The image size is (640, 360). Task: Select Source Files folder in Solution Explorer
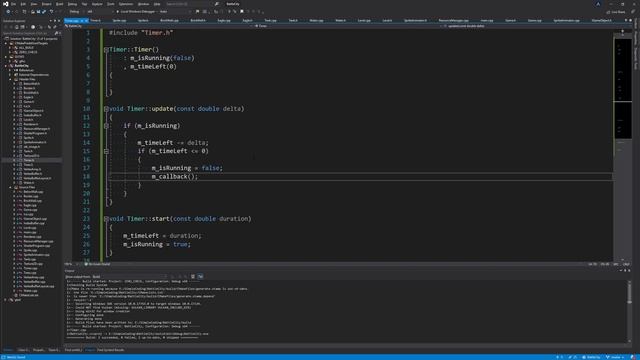[x=27, y=187]
